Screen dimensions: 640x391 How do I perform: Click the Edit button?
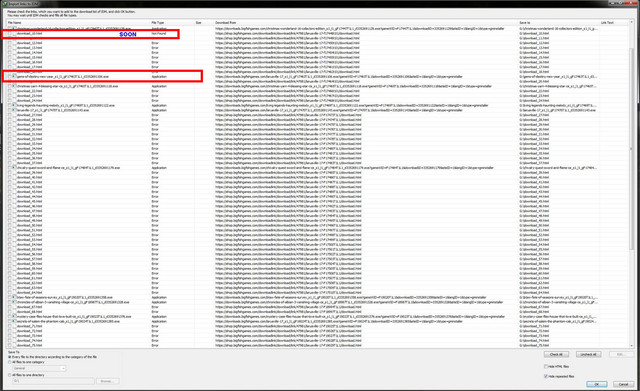(621, 354)
